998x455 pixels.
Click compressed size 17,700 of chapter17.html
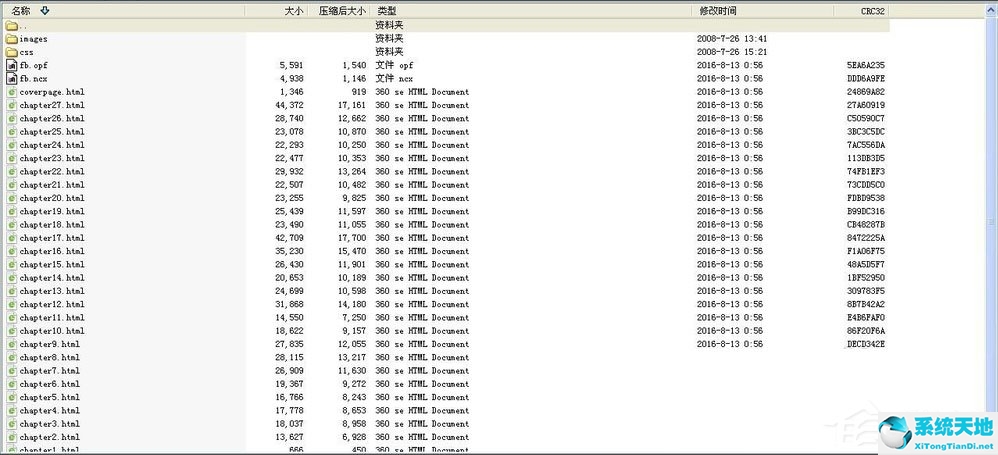click(x=352, y=238)
